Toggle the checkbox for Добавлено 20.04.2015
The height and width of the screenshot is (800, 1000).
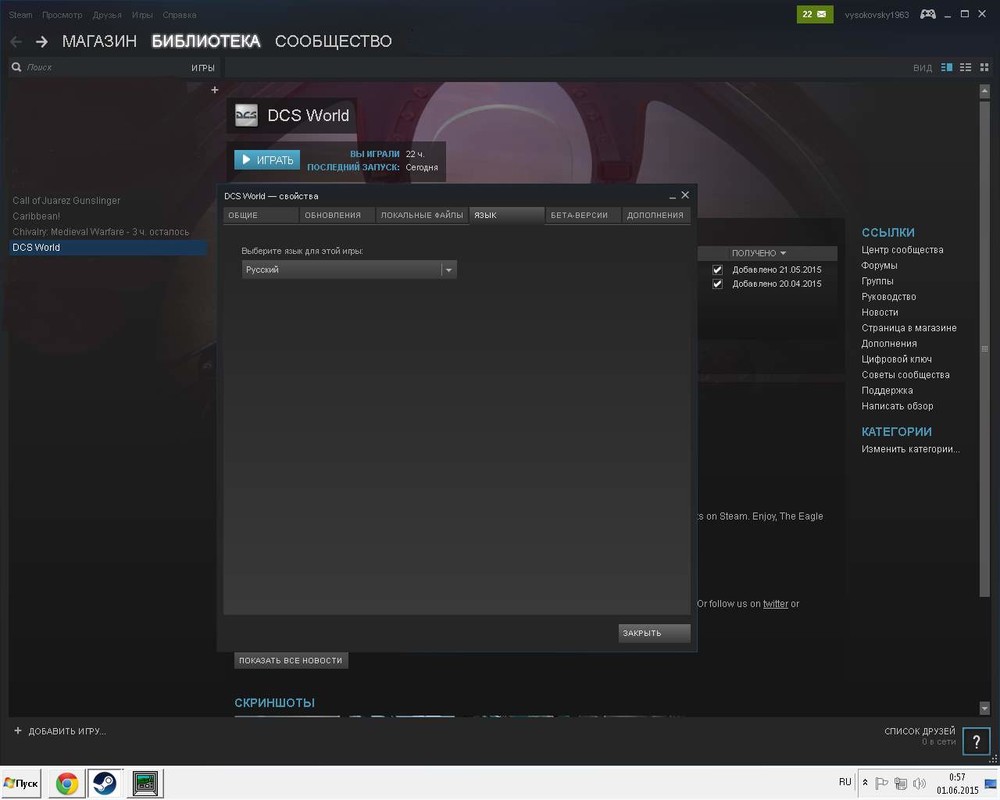click(x=717, y=284)
